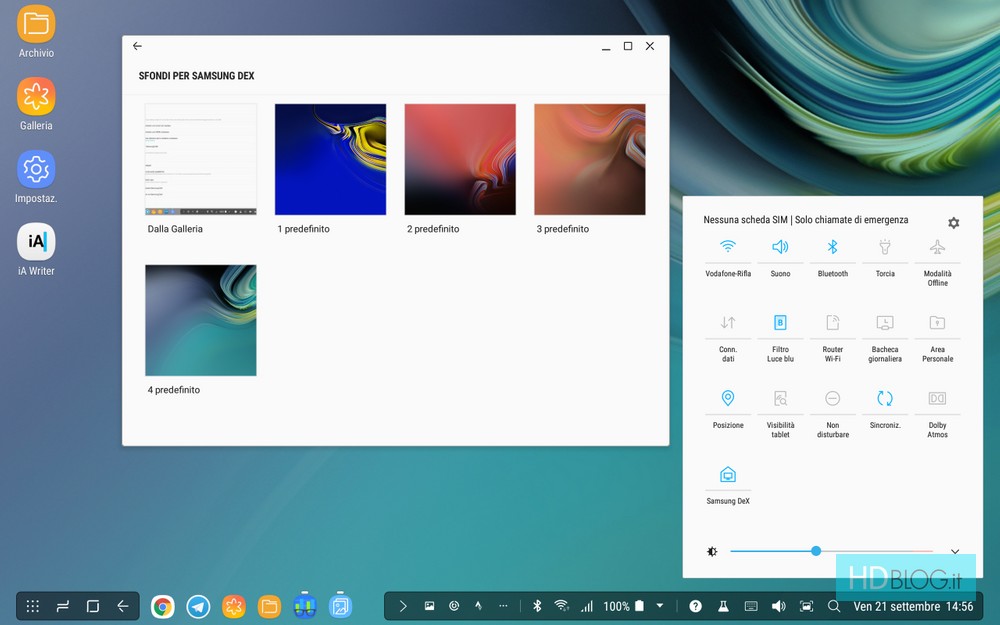Toggle Conn. dati mobile data
Image resolution: width=1000 pixels, height=625 pixels.
(x=728, y=338)
